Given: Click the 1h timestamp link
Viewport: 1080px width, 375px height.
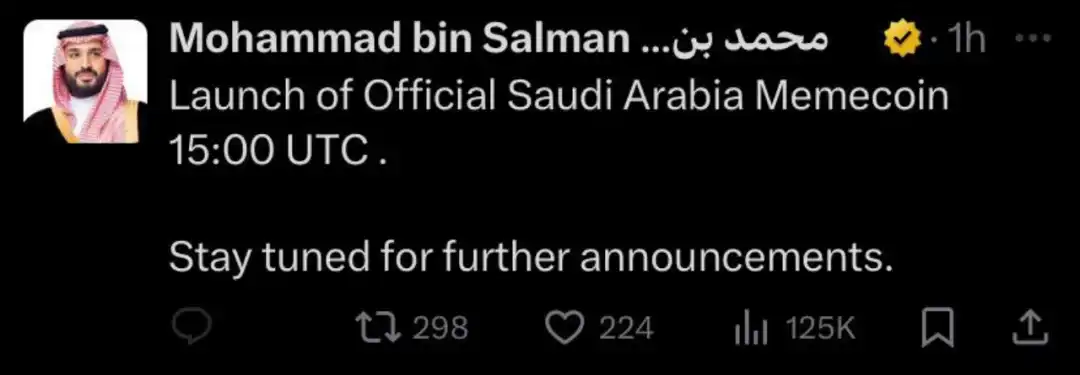Looking at the screenshot, I should point(965,43).
